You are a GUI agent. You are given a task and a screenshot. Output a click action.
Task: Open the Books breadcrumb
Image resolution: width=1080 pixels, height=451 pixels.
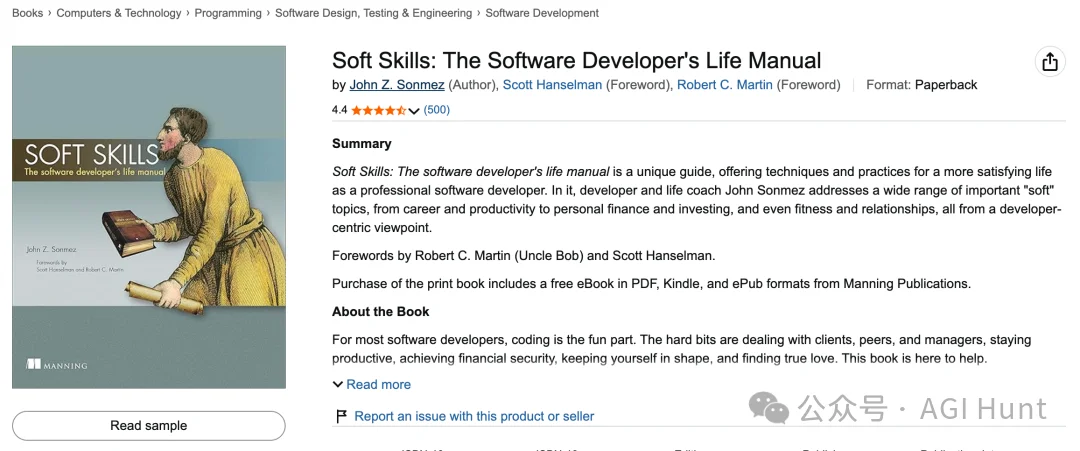click(28, 13)
